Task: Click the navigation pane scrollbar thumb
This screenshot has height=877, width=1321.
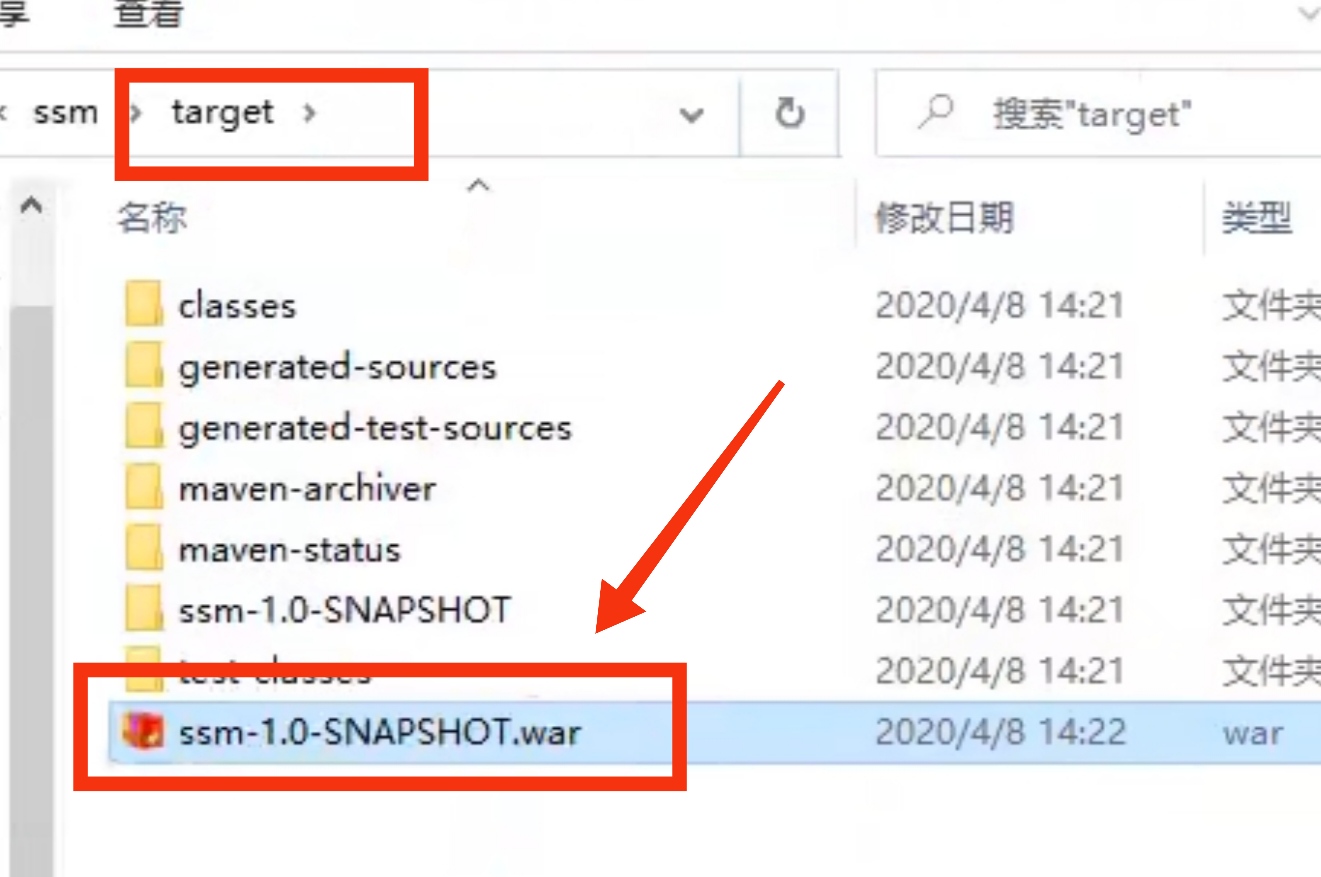Action: [x=31, y=590]
